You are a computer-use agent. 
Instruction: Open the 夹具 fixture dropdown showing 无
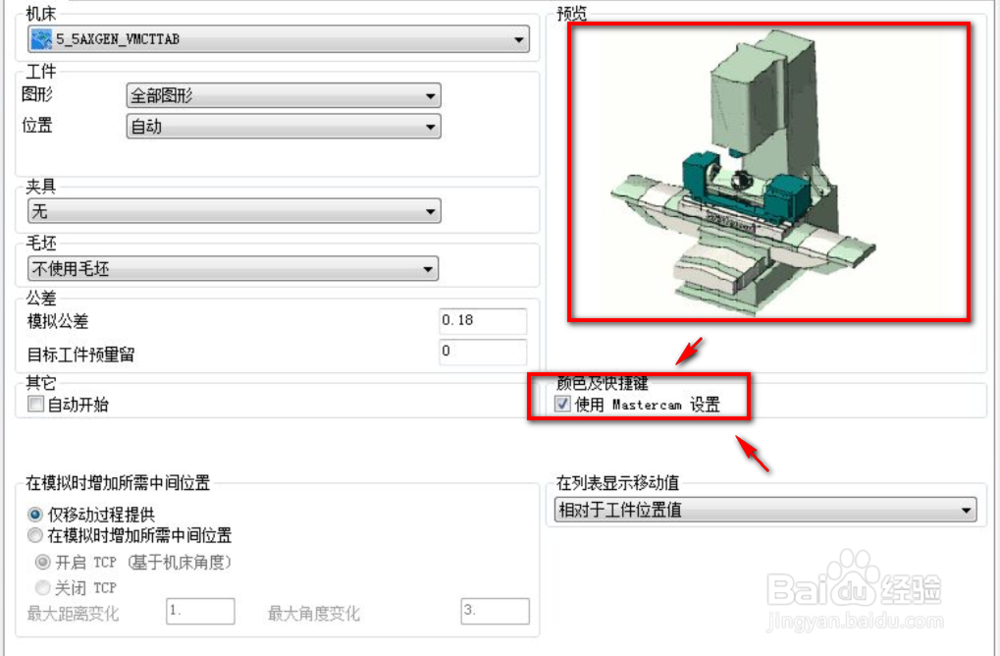click(x=234, y=211)
